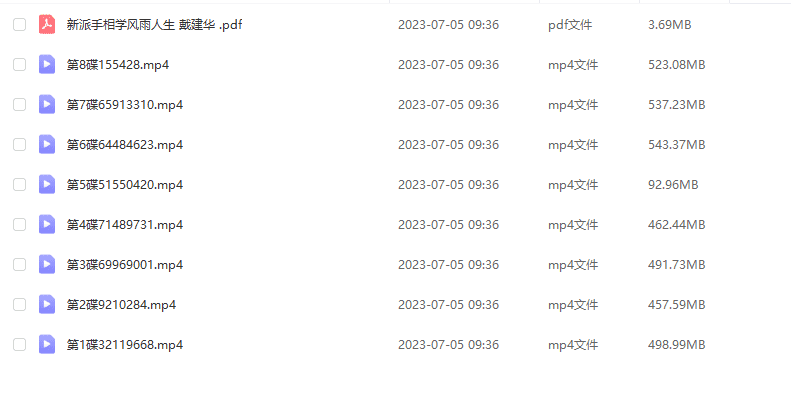Open file 新派手相学风雨人生 戴建华 .pdf

[154, 25]
